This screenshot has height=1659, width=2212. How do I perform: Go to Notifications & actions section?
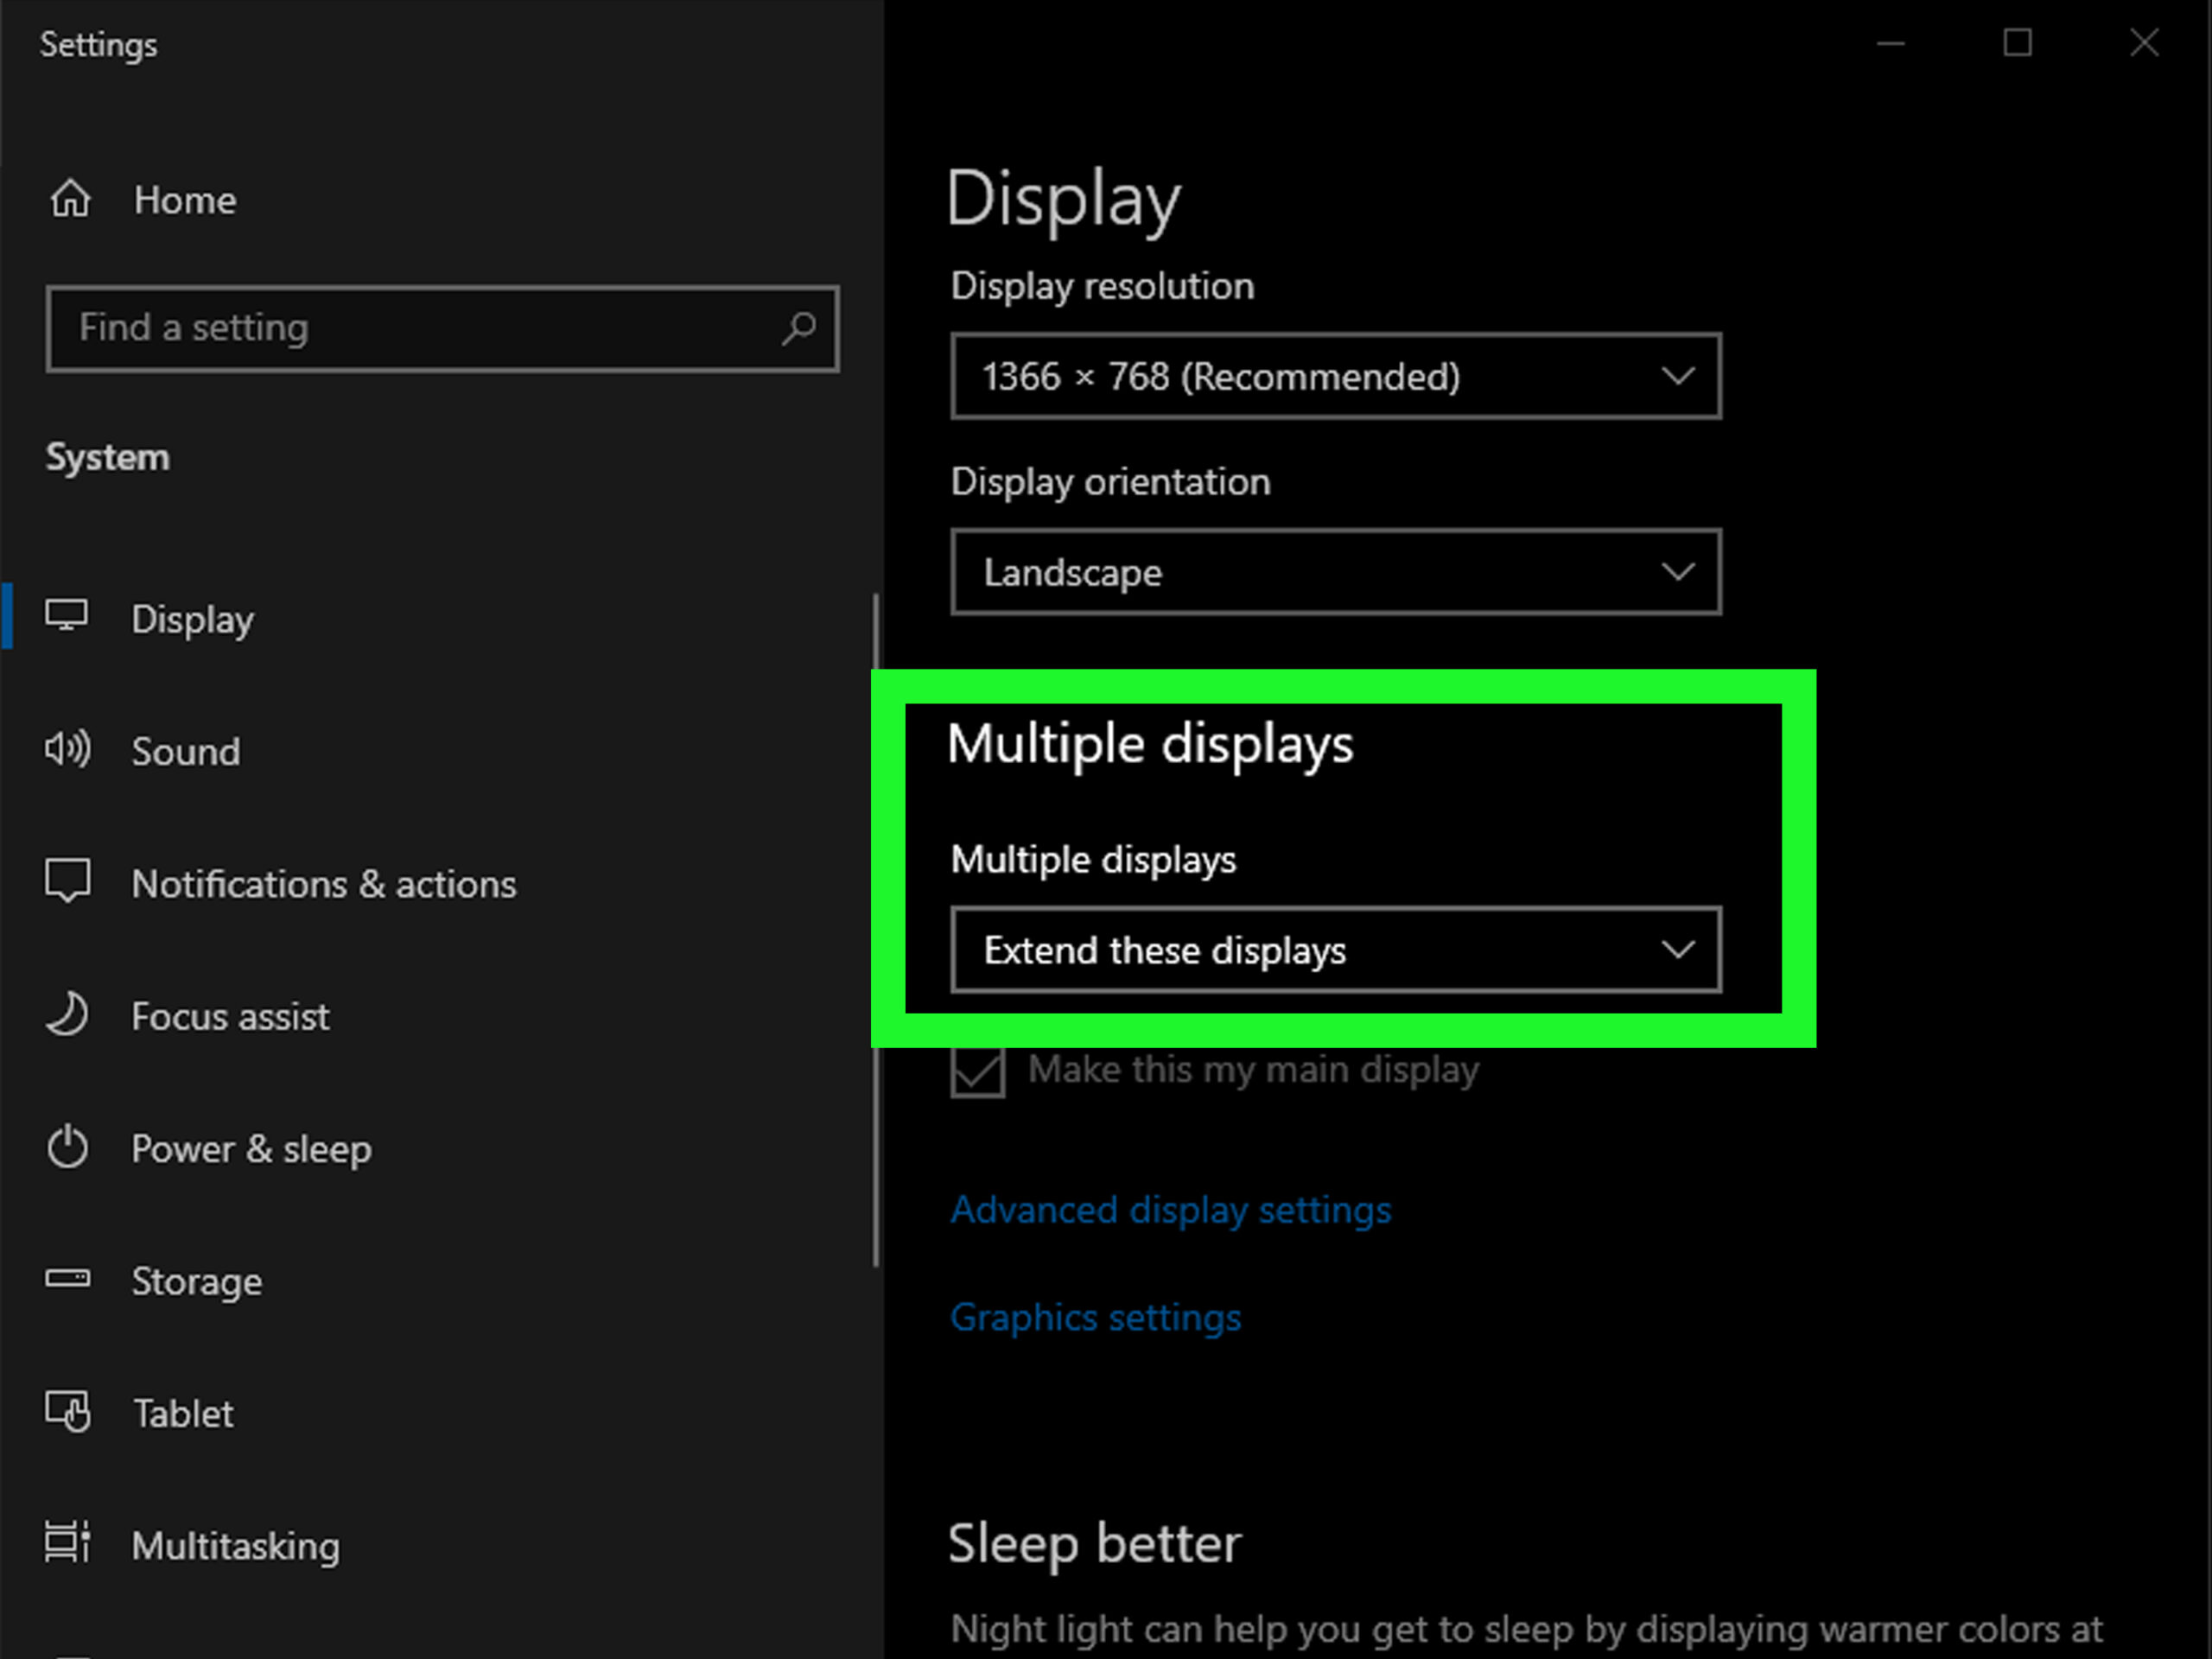[x=323, y=884]
